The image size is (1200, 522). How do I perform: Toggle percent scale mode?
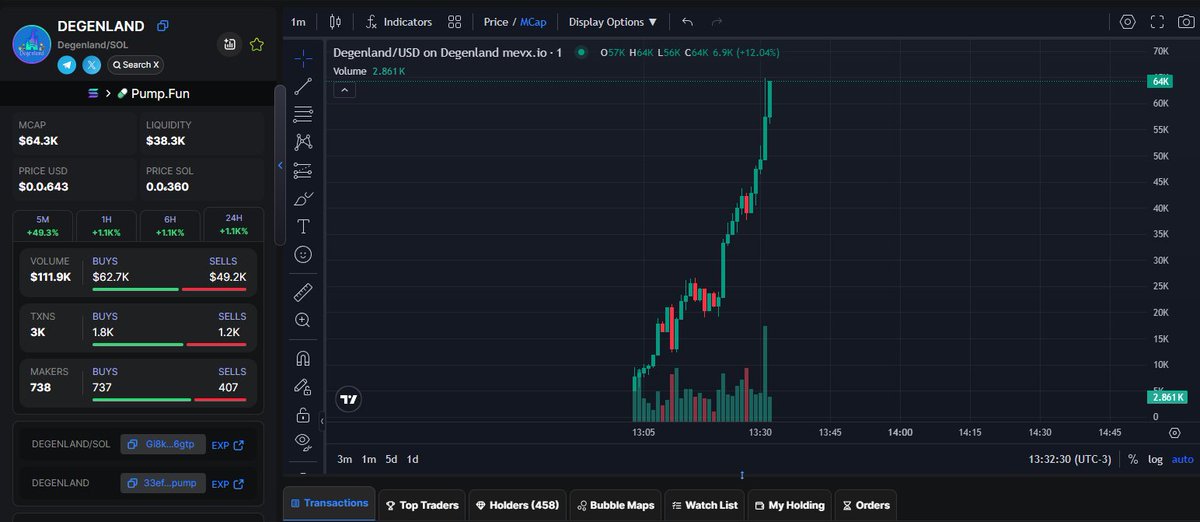click(x=1133, y=459)
